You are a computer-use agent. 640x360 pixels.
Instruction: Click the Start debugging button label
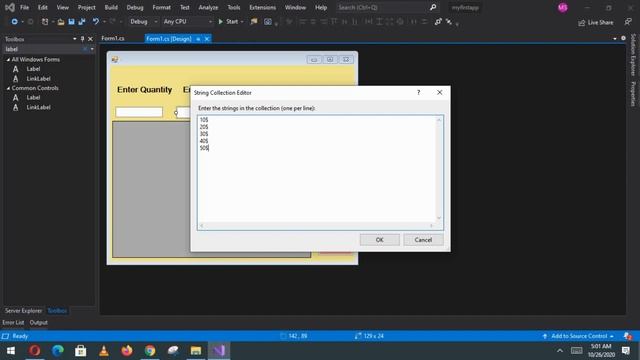pyautogui.click(x=232, y=22)
